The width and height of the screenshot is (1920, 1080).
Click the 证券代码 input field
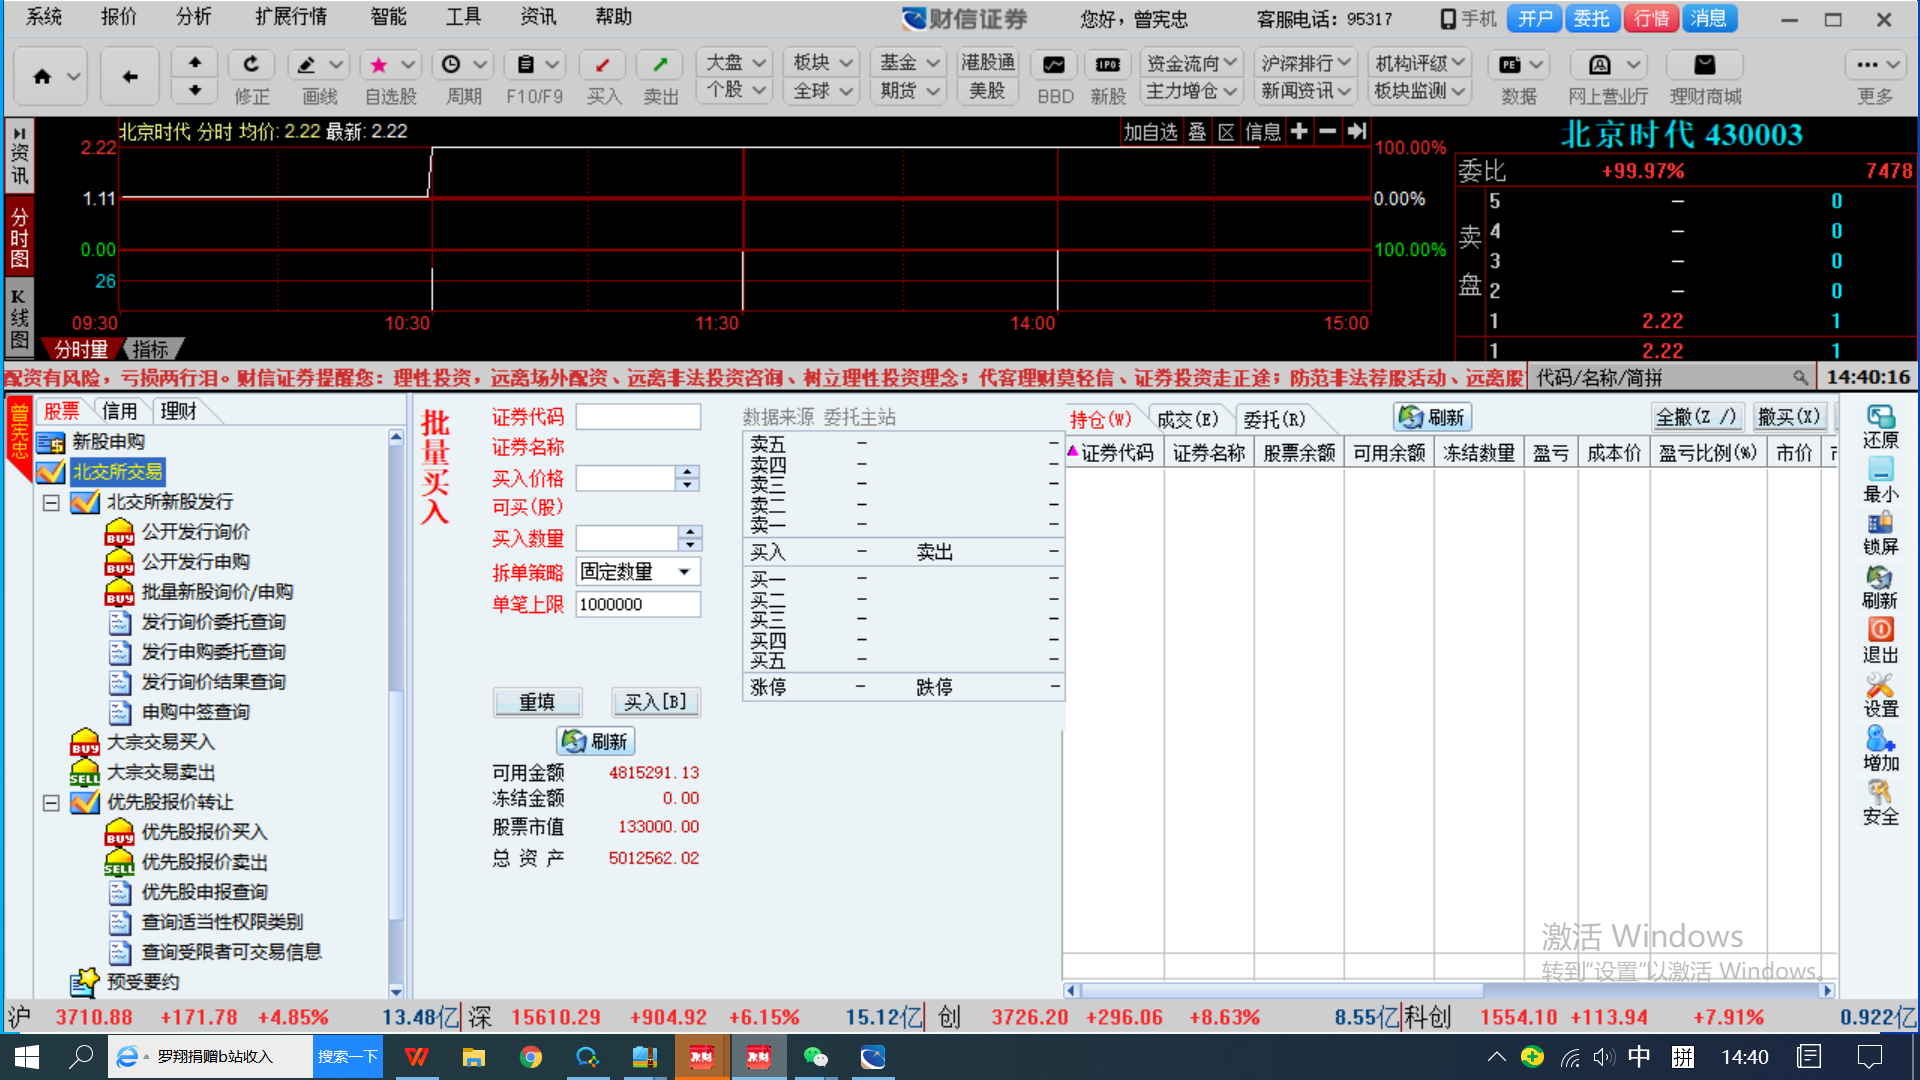(638, 417)
